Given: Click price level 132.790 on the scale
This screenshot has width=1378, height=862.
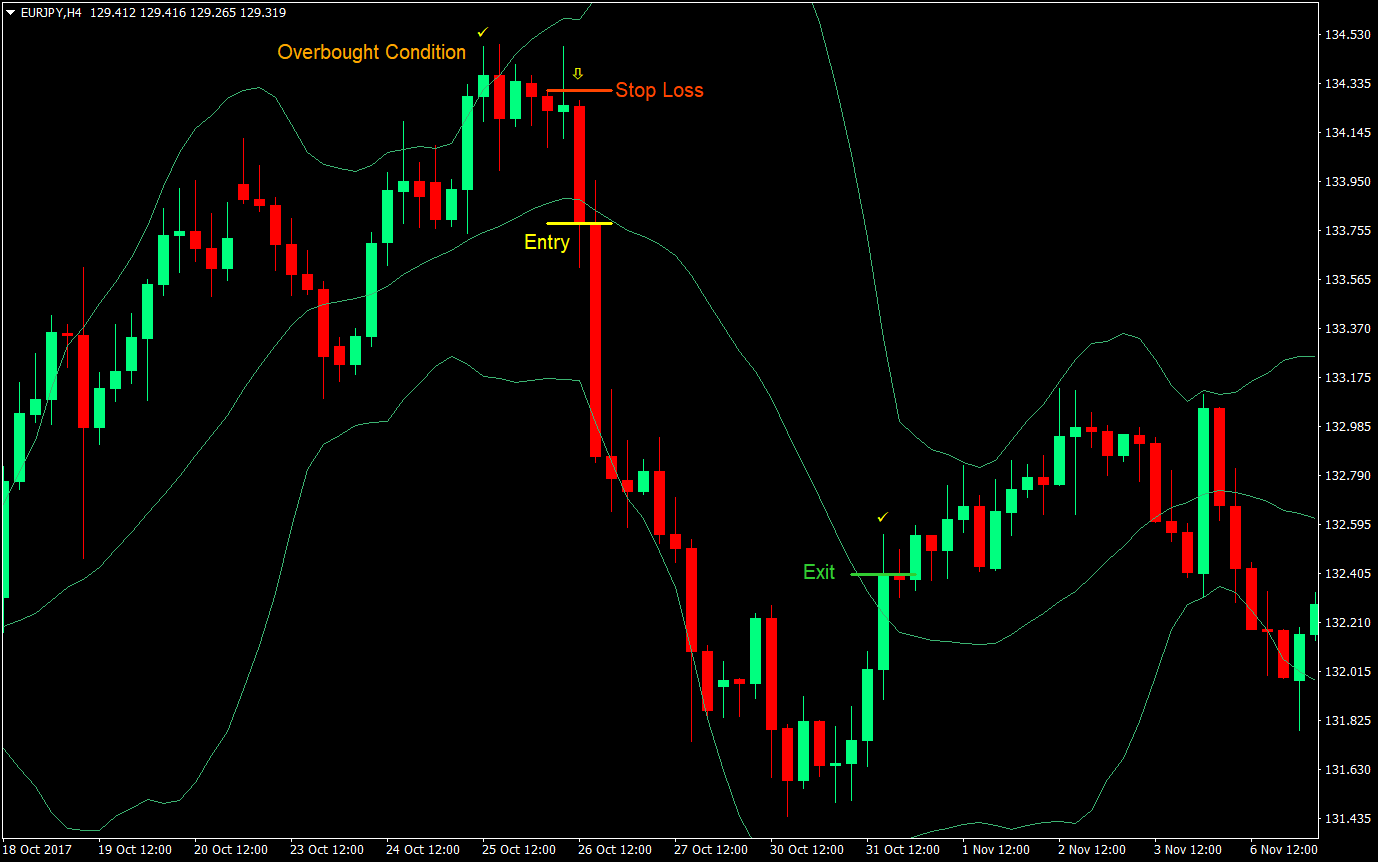Looking at the screenshot, I should pyautogui.click(x=1347, y=476).
